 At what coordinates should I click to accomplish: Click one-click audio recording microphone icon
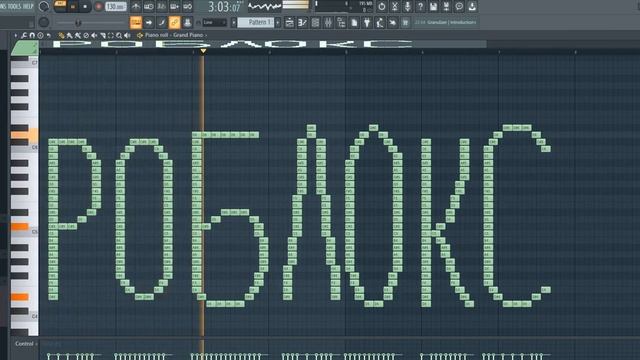(407, 7)
